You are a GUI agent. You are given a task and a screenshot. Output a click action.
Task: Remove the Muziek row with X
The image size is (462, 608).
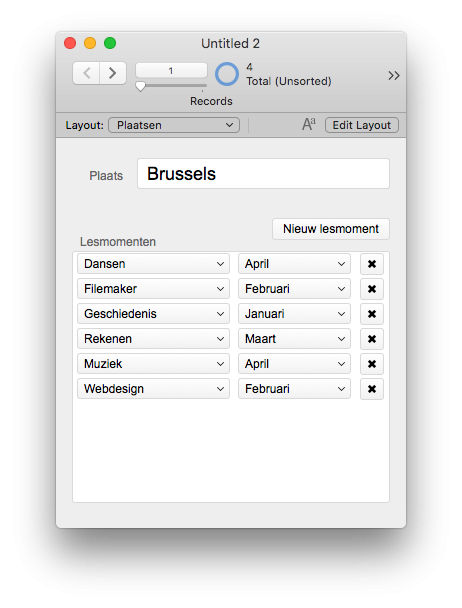372,364
